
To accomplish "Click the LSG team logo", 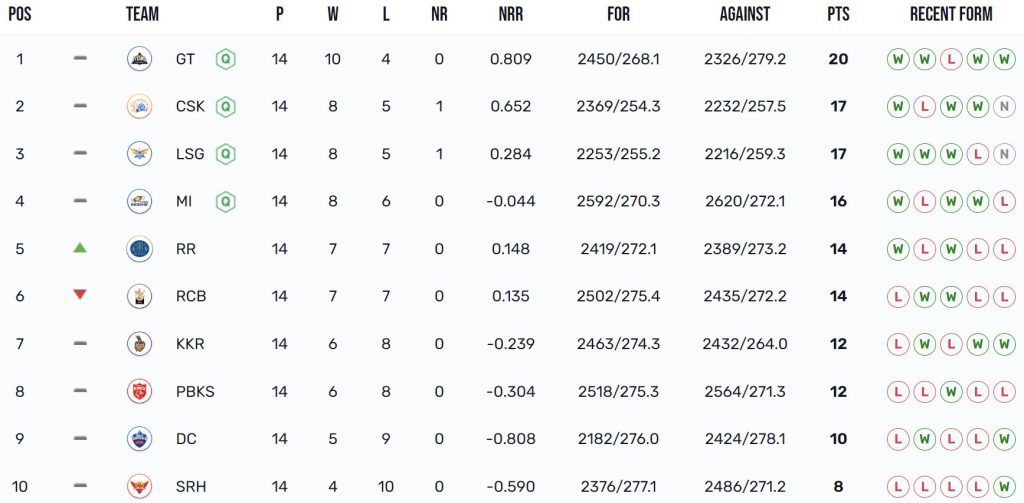I will (x=140, y=154).
